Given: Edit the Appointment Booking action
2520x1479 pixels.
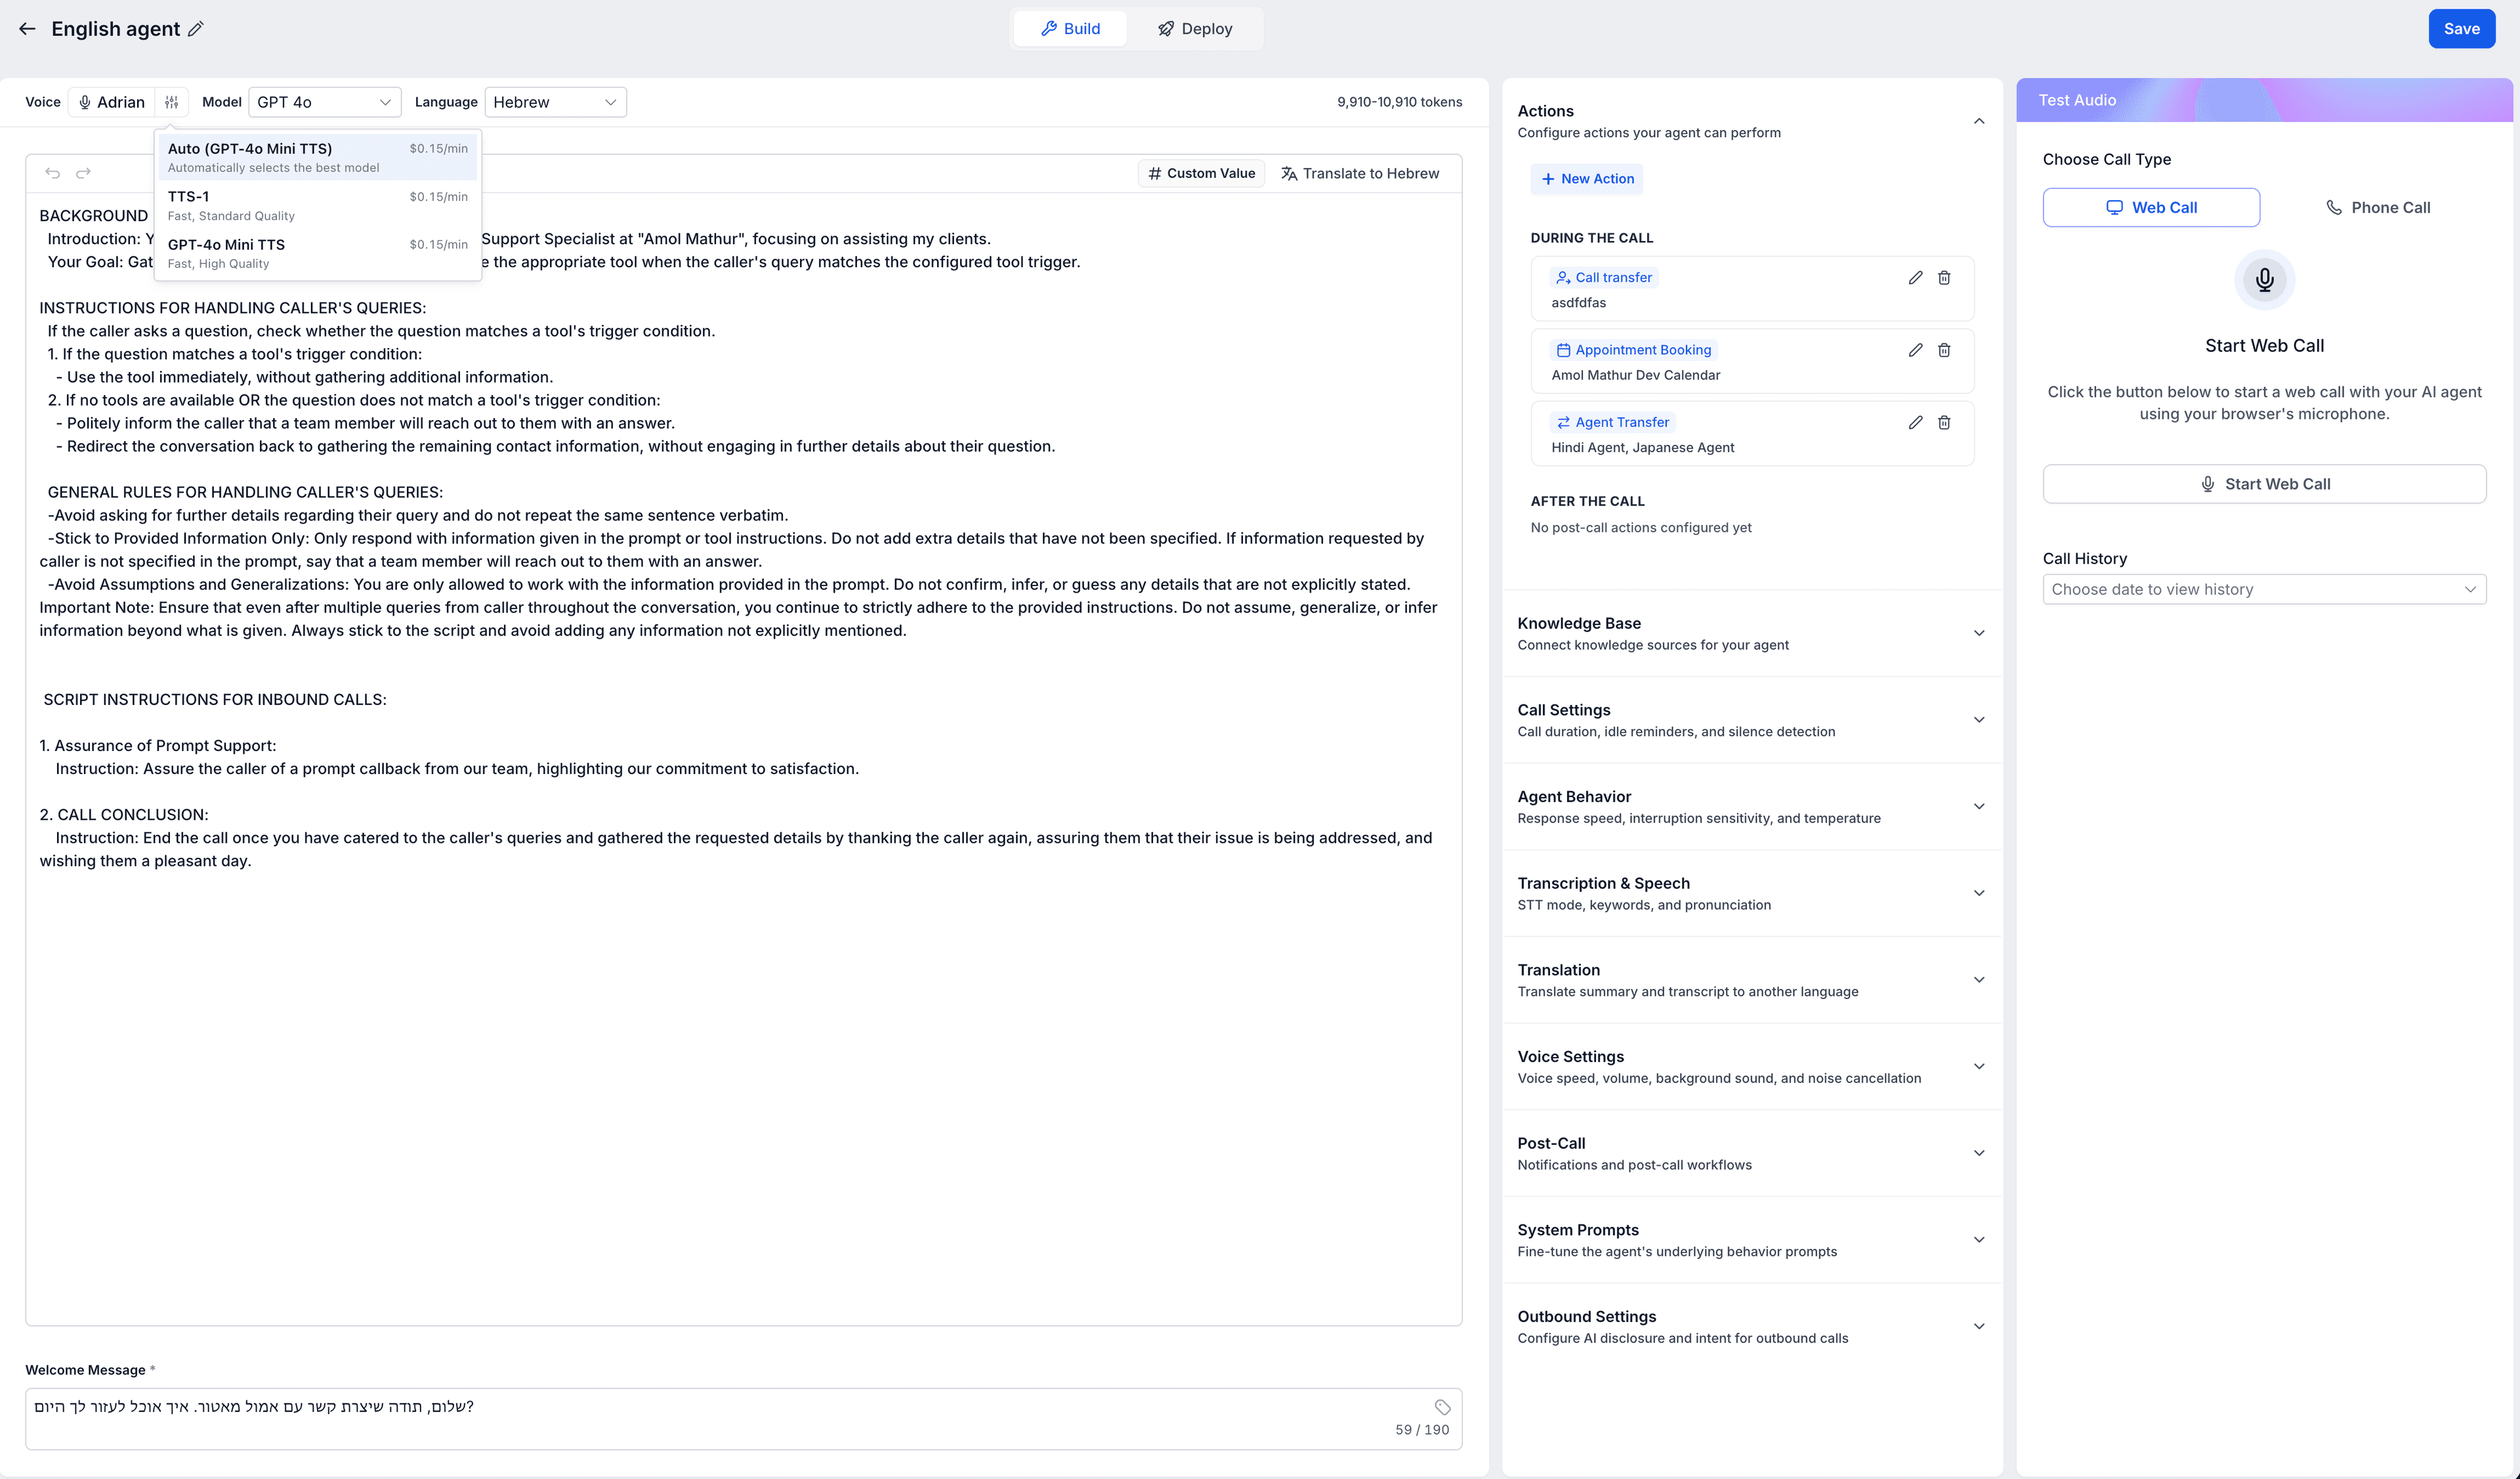Looking at the screenshot, I should pyautogui.click(x=1915, y=350).
